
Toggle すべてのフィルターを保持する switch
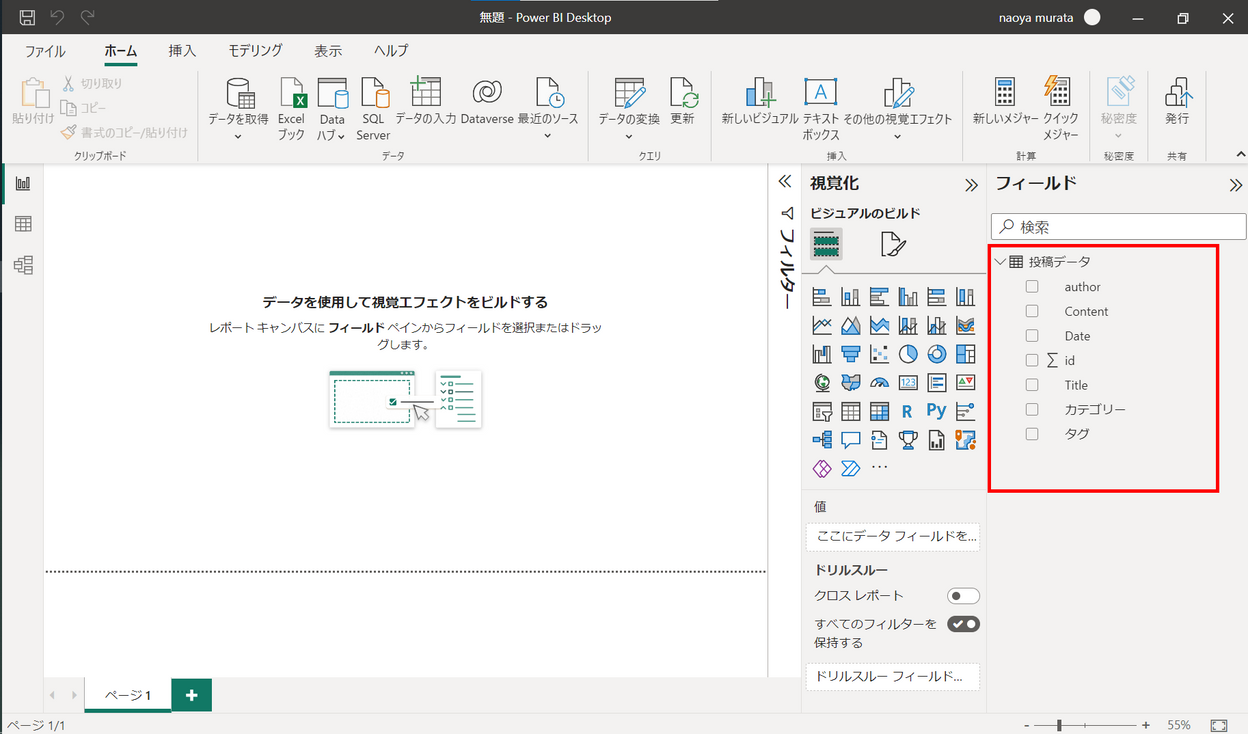964,624
